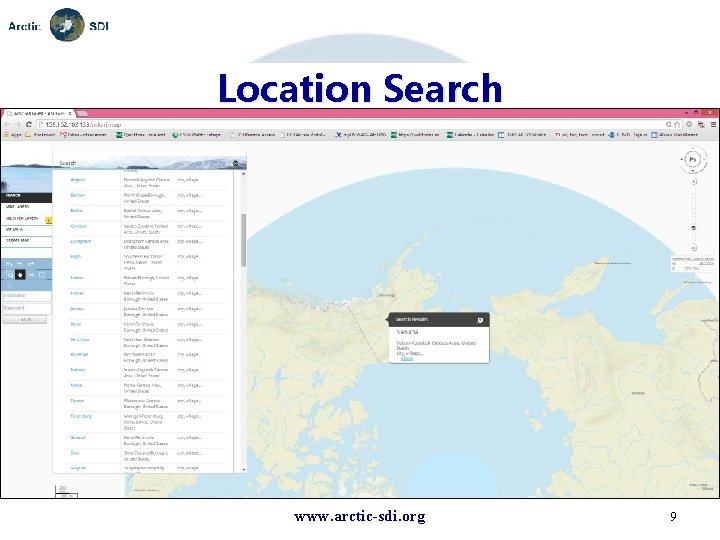
Task: Zoom in with map plus button
Action: pyautogui.click(x=694, y=182)
